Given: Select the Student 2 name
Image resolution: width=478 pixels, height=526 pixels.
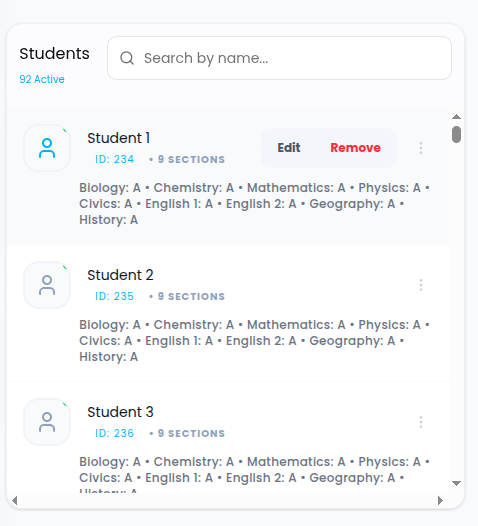Looking at the screenshot, I should click(x=120, y=275).
